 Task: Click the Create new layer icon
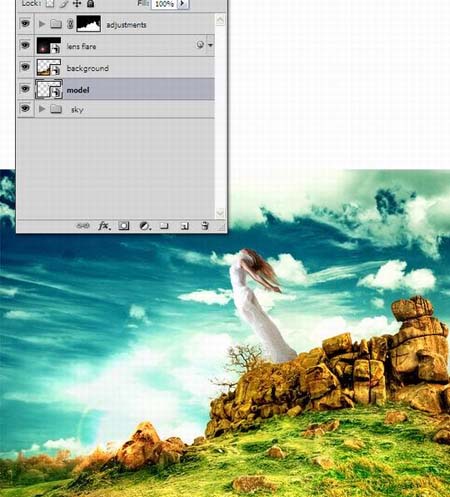click(185, 226)
